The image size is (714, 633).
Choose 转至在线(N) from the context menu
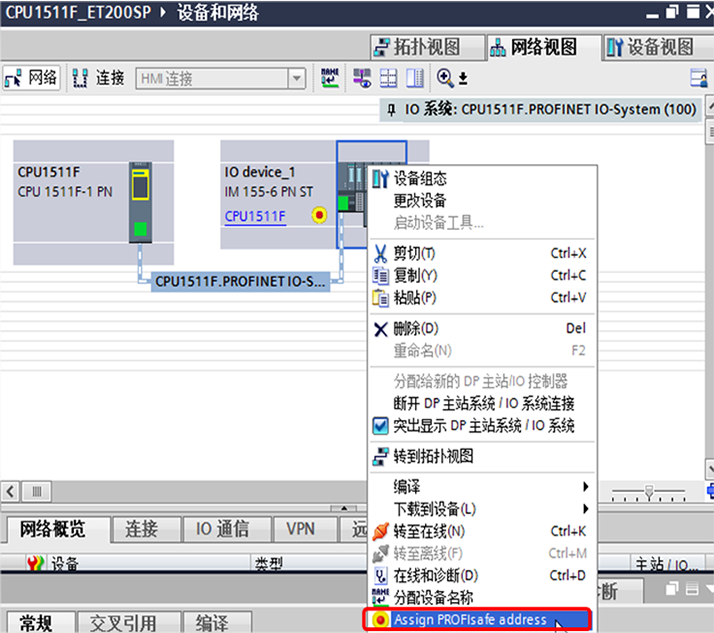tap(482, 531)
